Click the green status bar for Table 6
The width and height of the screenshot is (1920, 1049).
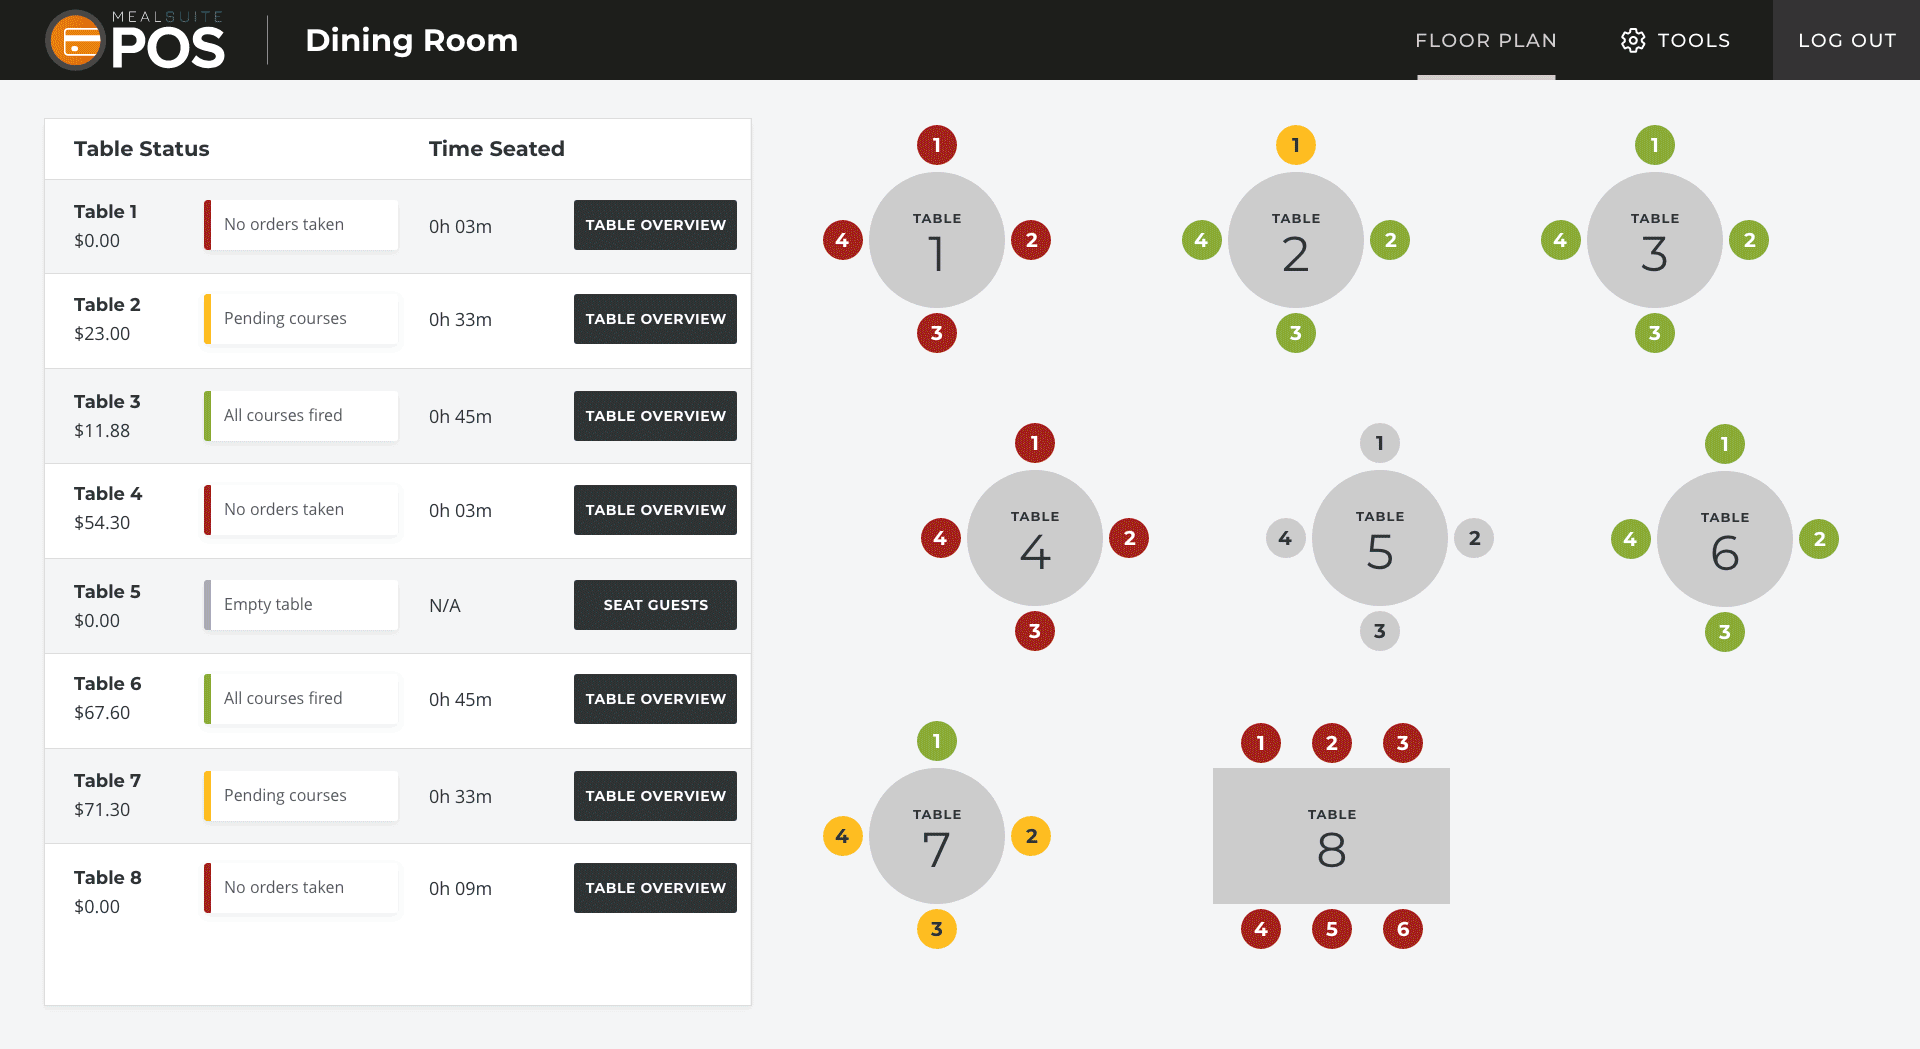tap(208, 698)
